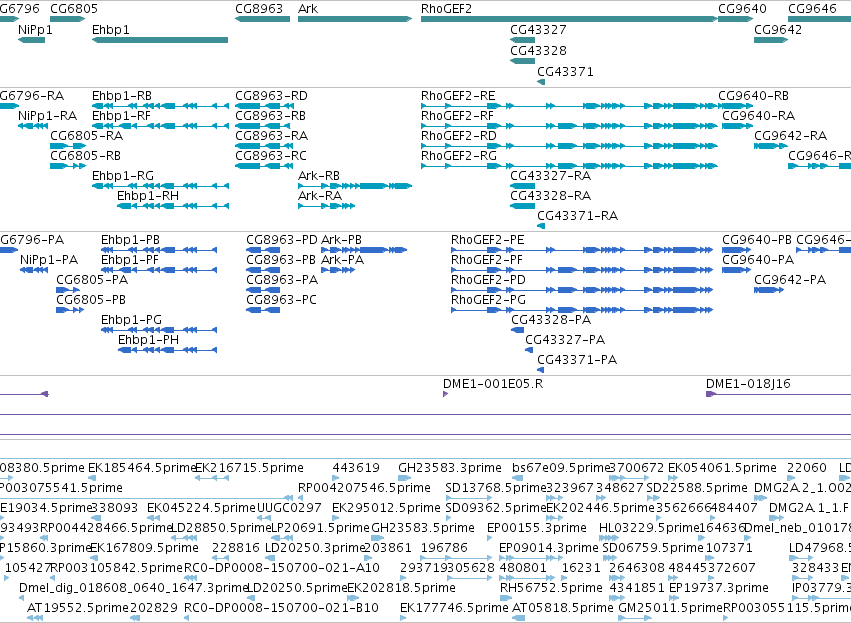The image size is (851, 623).
Task: Click transcript Ehbp1-RB
Action: pos(160,106)
